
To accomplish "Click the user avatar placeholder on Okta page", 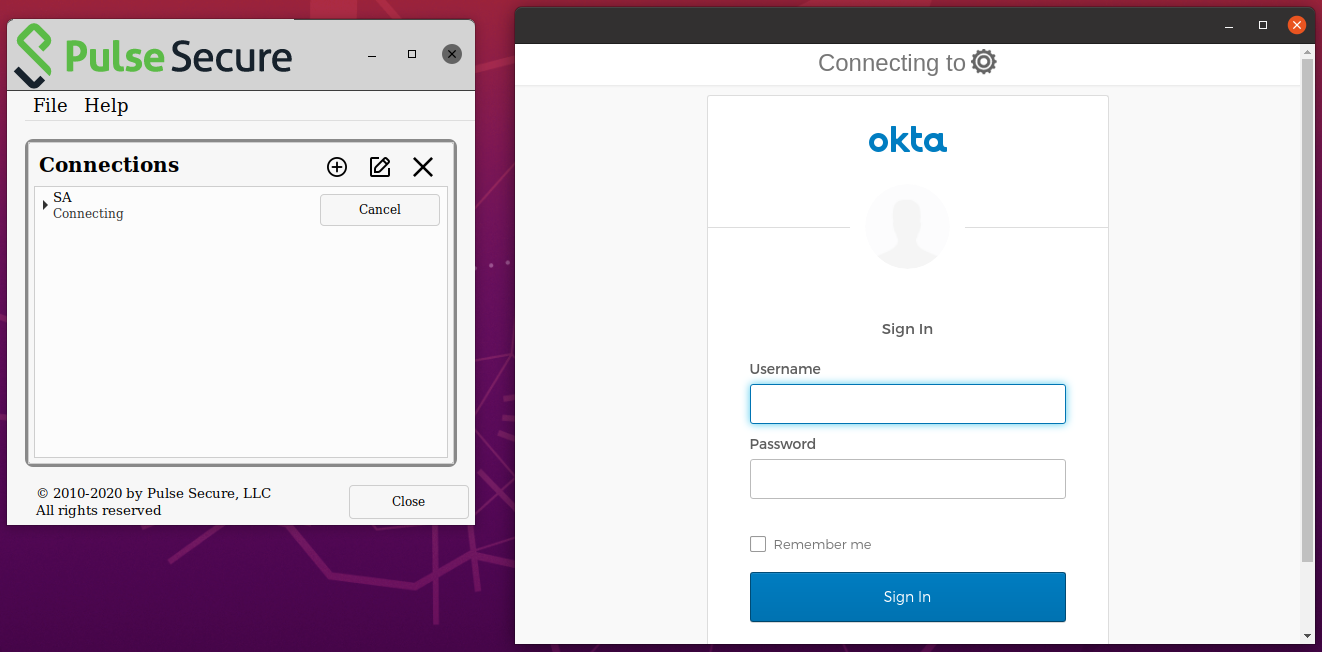I will pyautogui.click(x=907, y=227).
